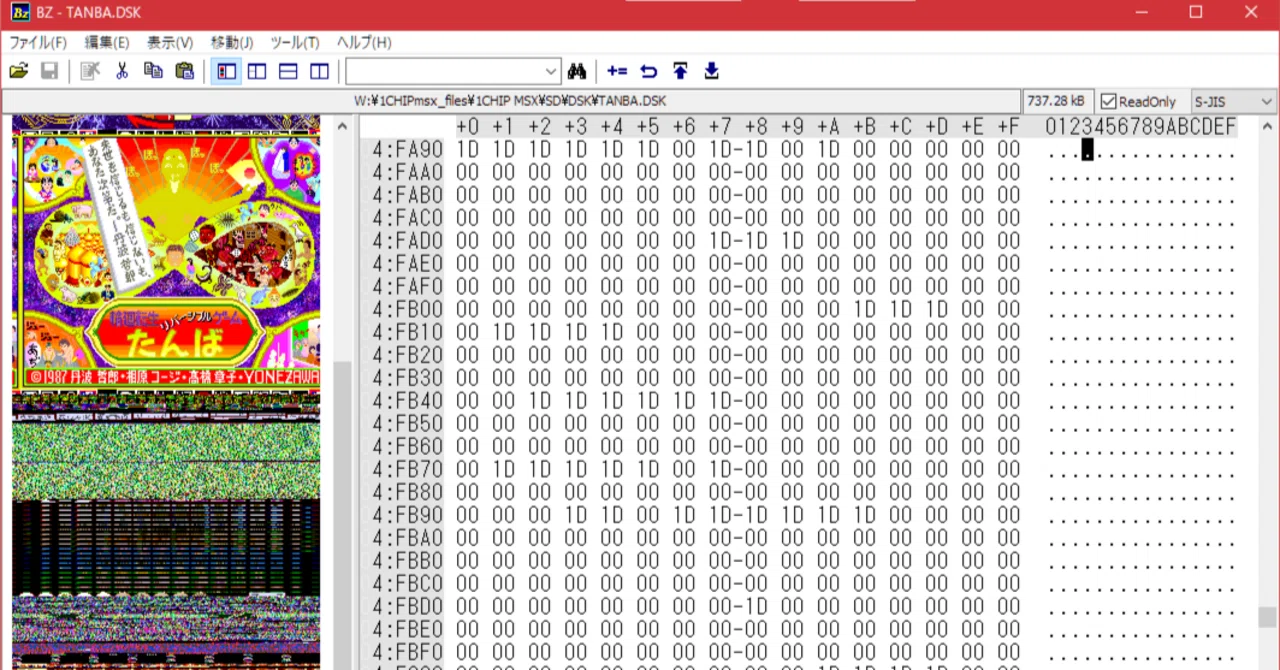
Task: Click the greyed-out edit icon beside the scissors
Action: click(90, 71)
